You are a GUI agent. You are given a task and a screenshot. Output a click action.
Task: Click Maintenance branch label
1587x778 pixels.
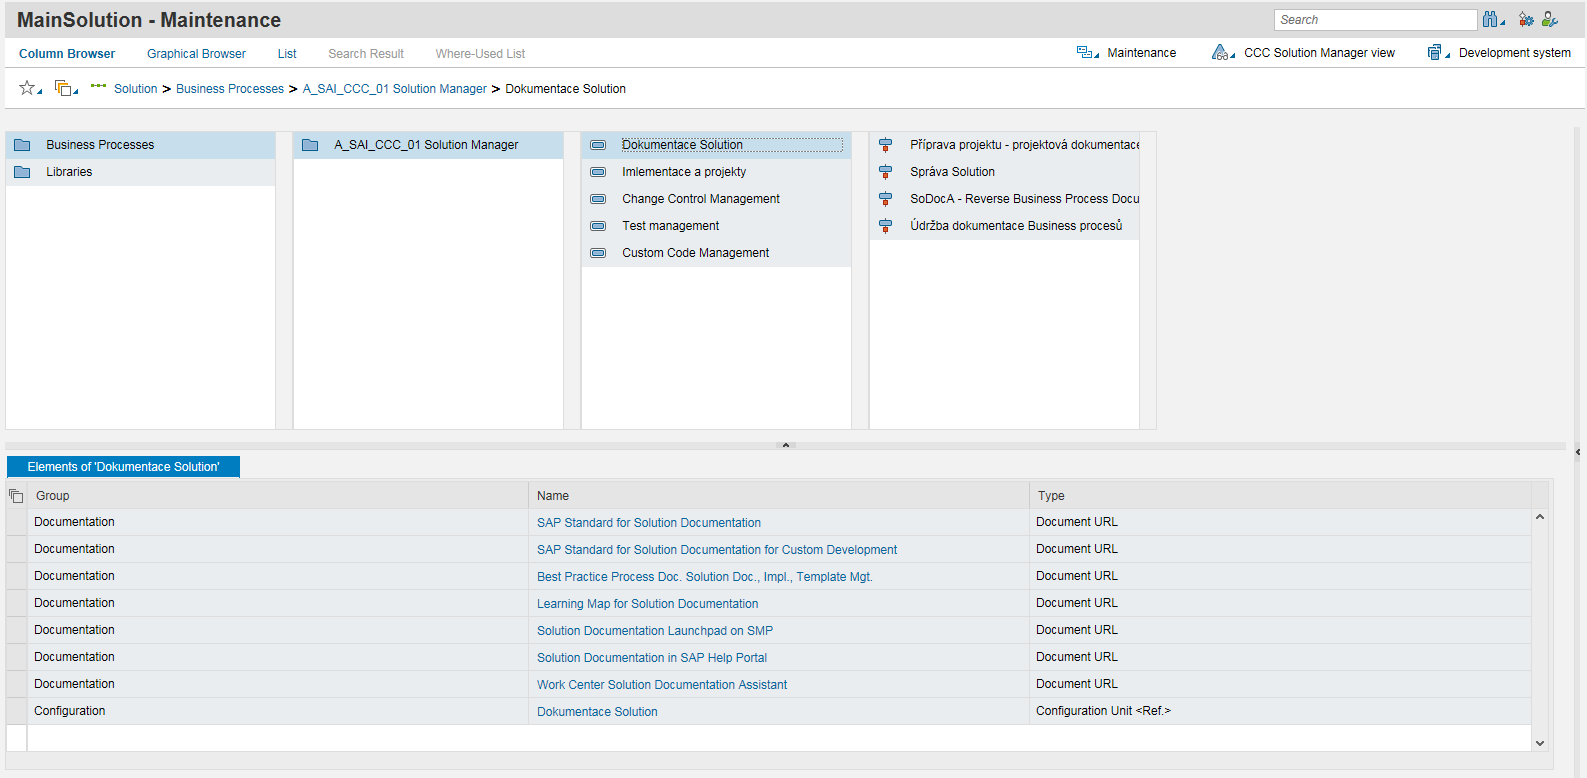pyautogui.click(x=1141, y=53)
